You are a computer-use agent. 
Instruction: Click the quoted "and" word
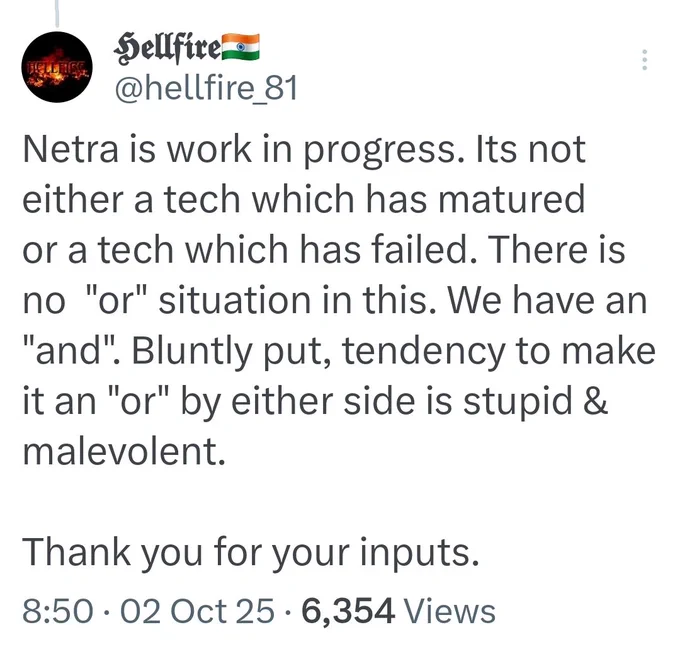tap(69, 350)
